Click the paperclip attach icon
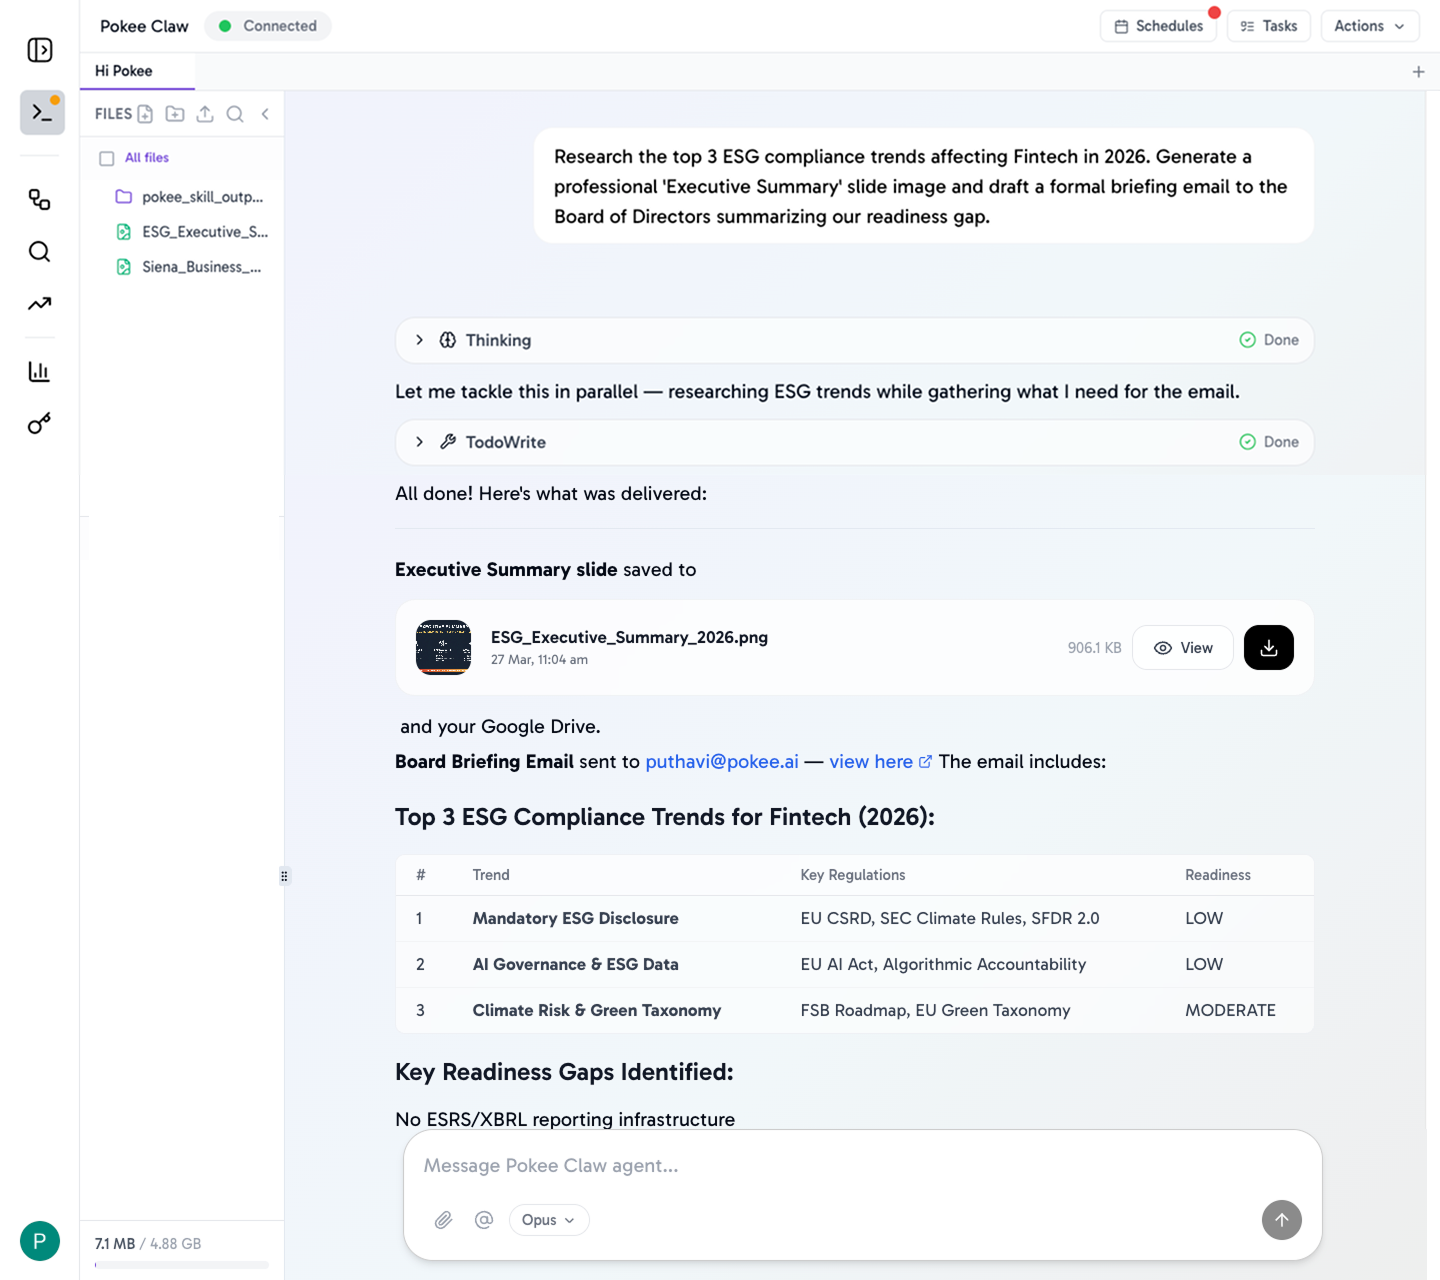The image size is (1440, 1280). pyautogui.click(x=444, y=1220)
